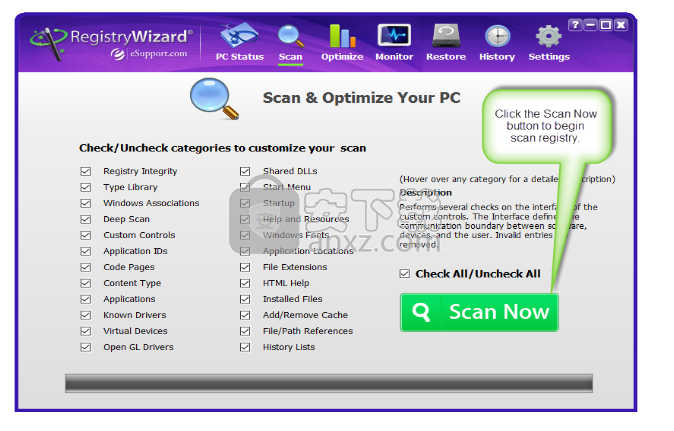Screen dimensions: 674x431
Task: Click the large magnifying glass image
Action: [214, 99]
